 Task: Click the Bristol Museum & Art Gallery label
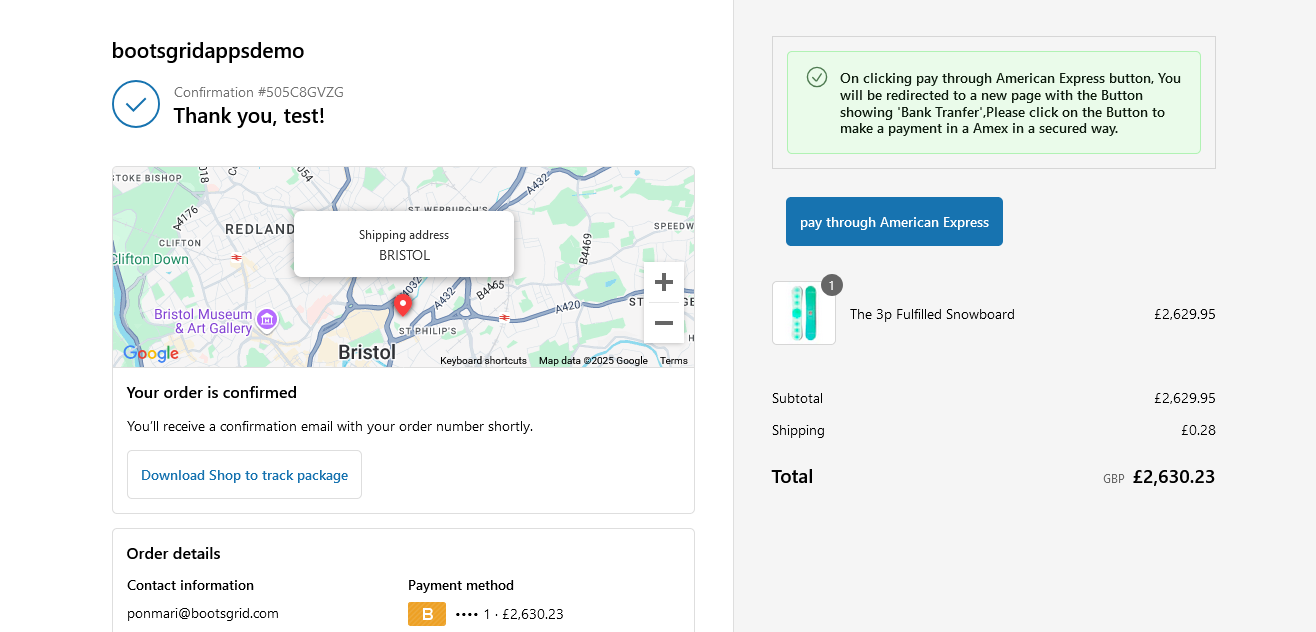click(x=203, y=321)
